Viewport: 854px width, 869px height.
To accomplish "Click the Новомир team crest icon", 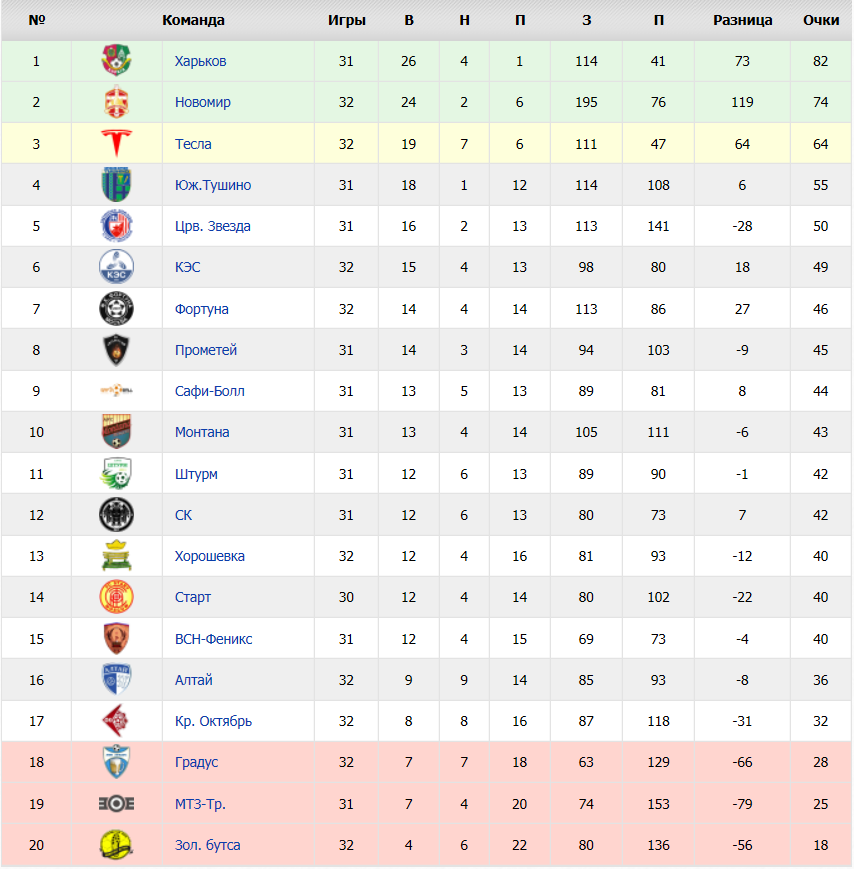I will (116, 101).
